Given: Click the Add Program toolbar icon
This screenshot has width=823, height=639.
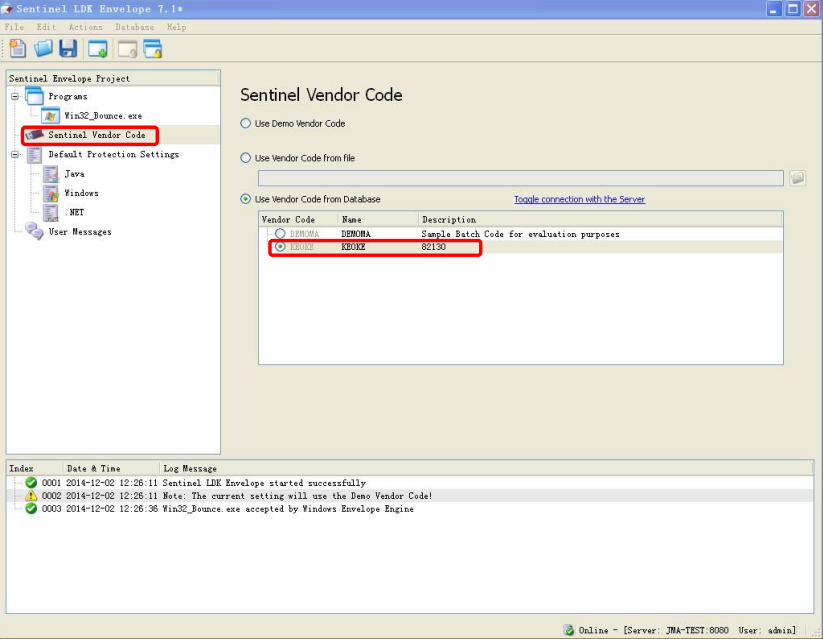Looking at the screenshot, I should click(x=98, y=48).
